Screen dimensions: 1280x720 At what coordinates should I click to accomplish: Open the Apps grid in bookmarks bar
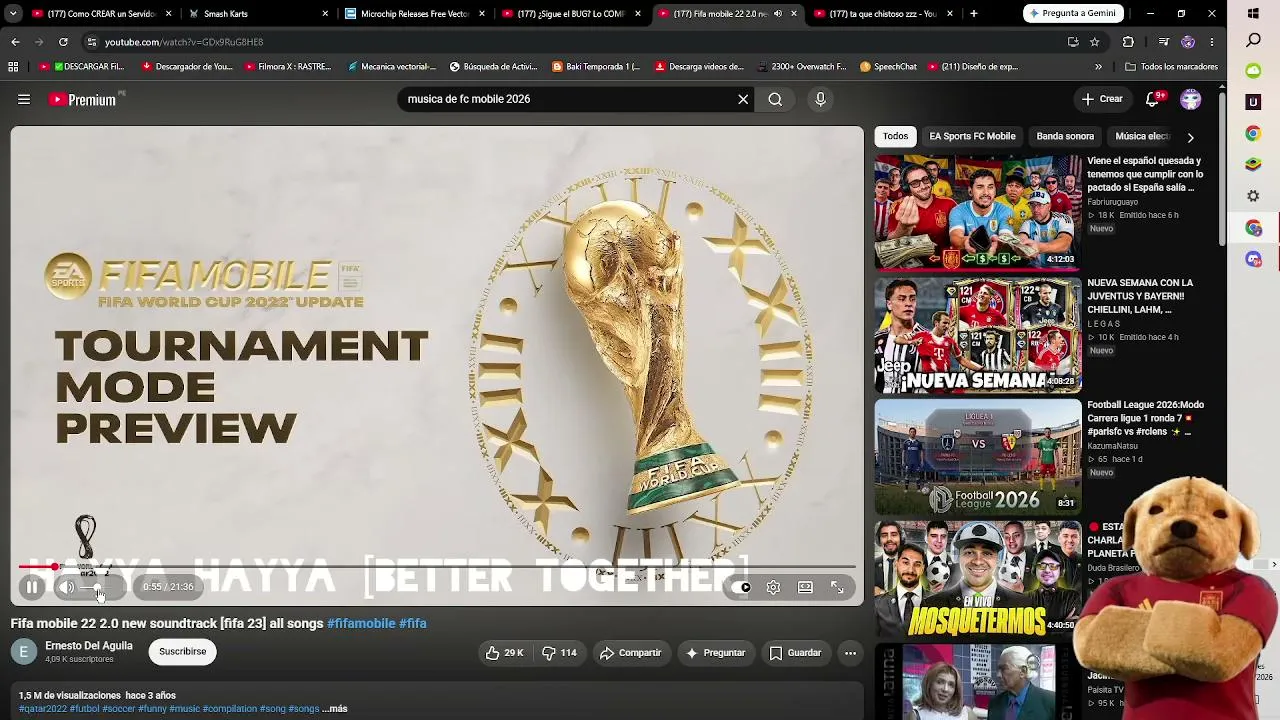click(x=13, y=67)
